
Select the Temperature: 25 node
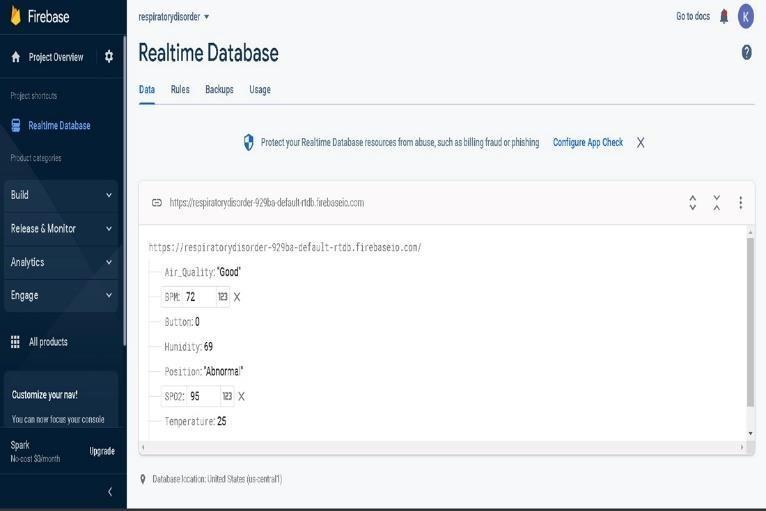(x=195, y=421)
